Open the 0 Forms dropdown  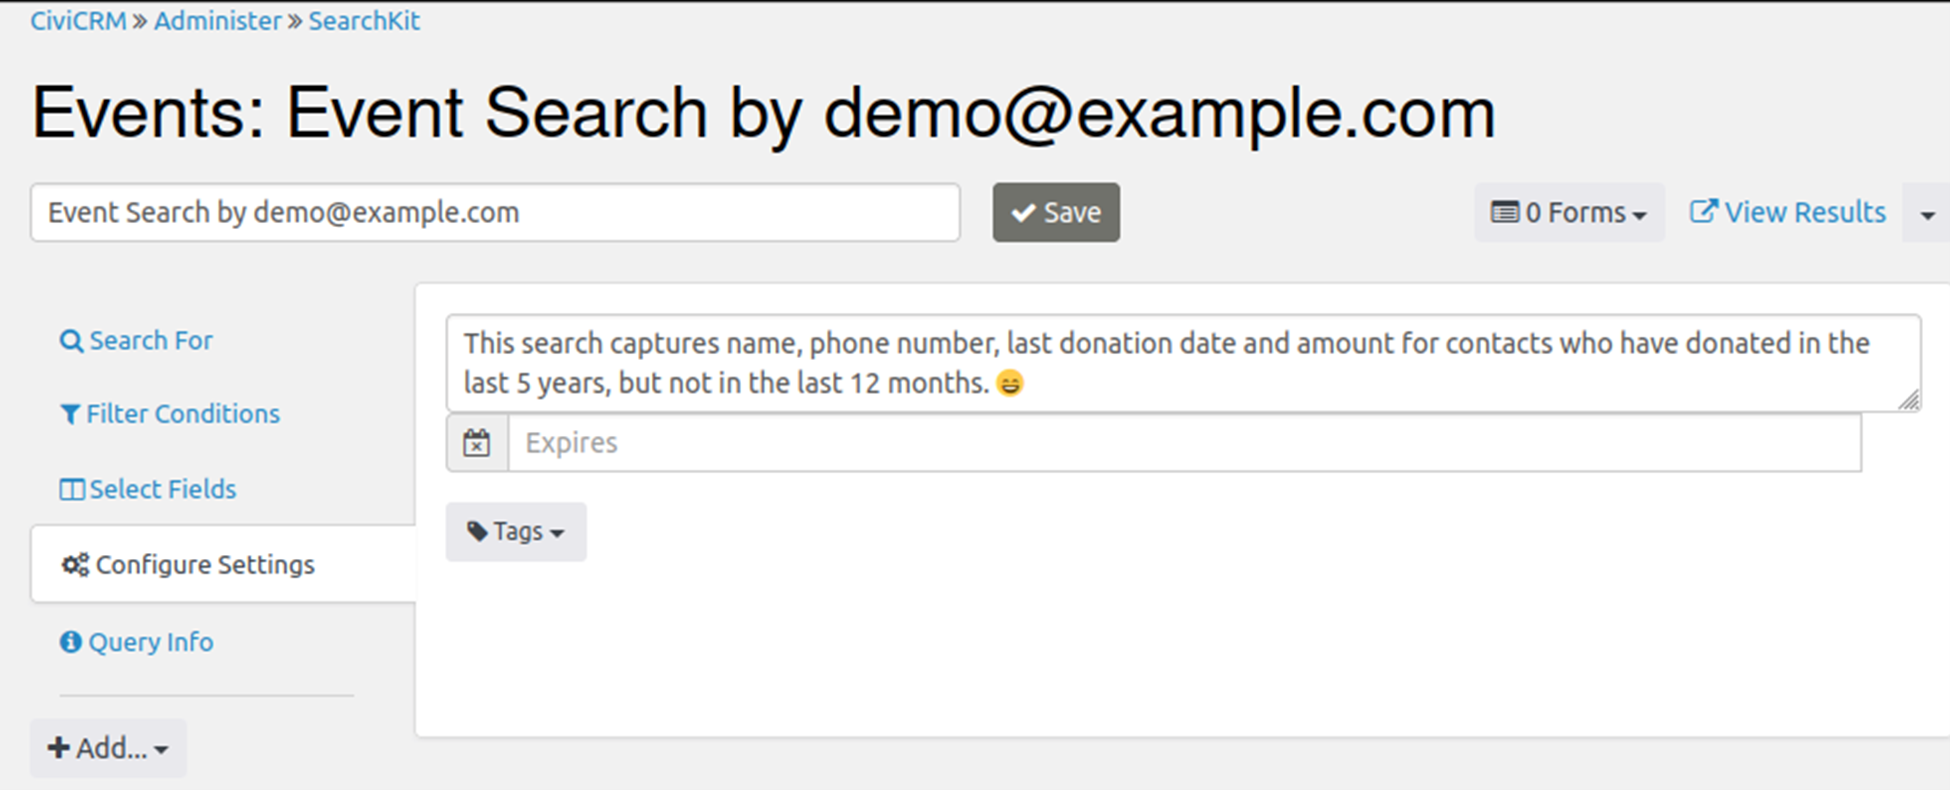pyautogui.click(x=1568, y=212)
